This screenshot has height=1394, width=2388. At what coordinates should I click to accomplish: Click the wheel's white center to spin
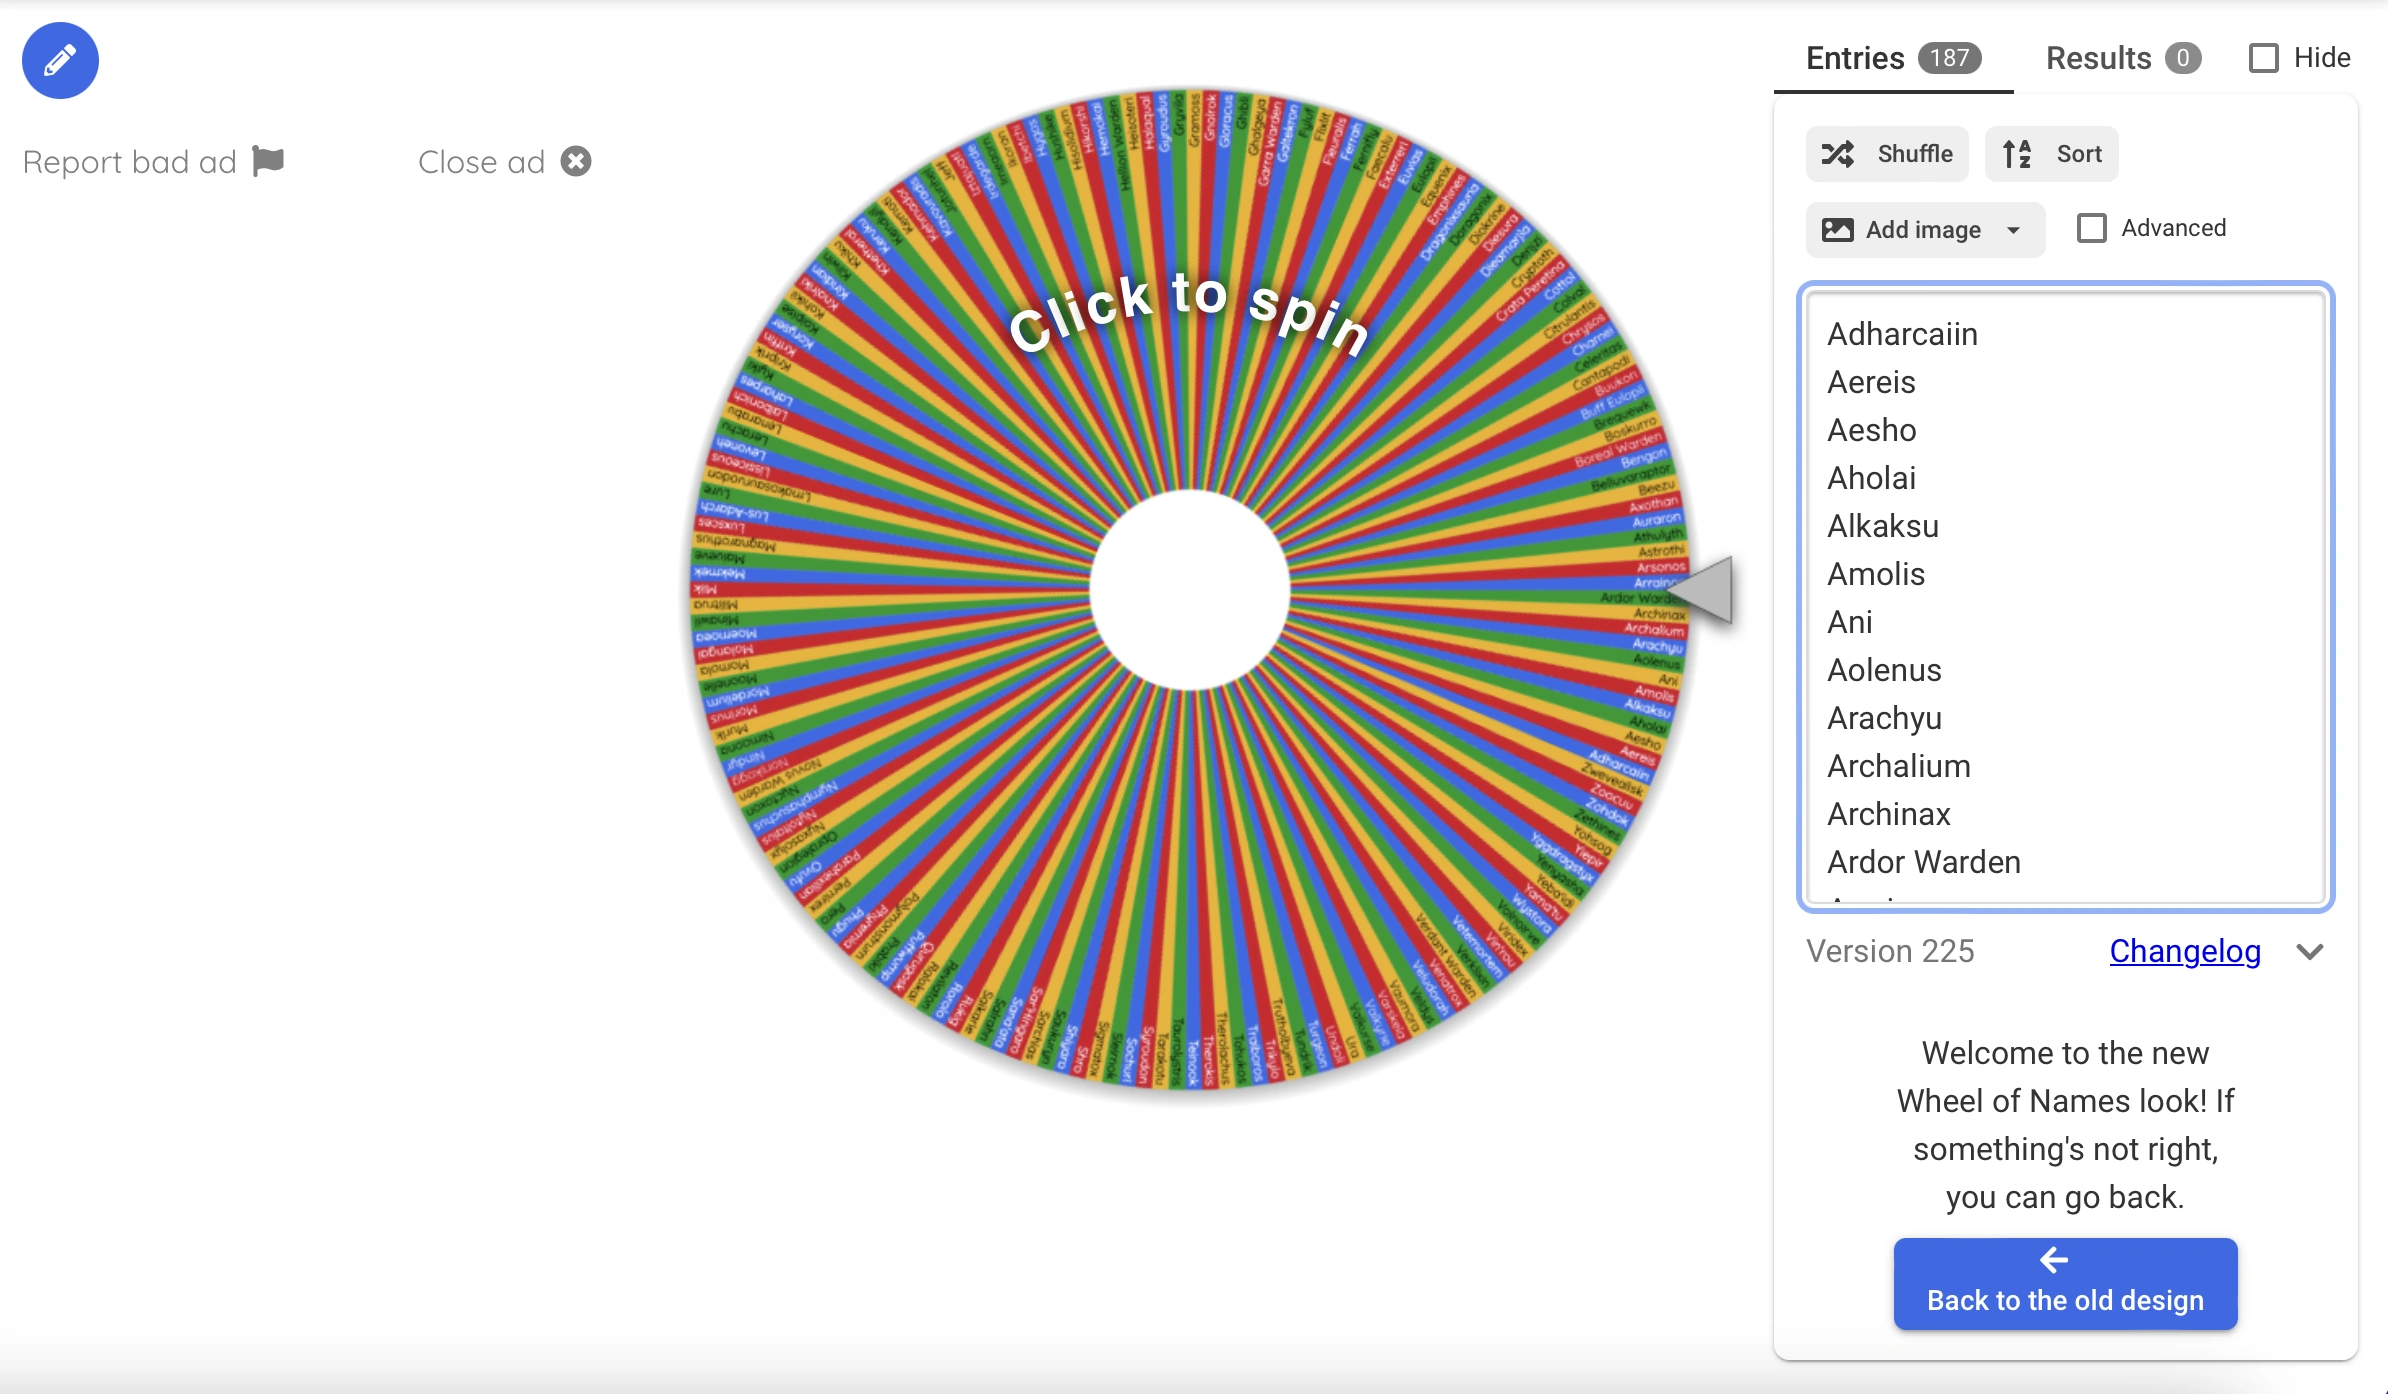pyautogui.click(x=1190, y=590)
